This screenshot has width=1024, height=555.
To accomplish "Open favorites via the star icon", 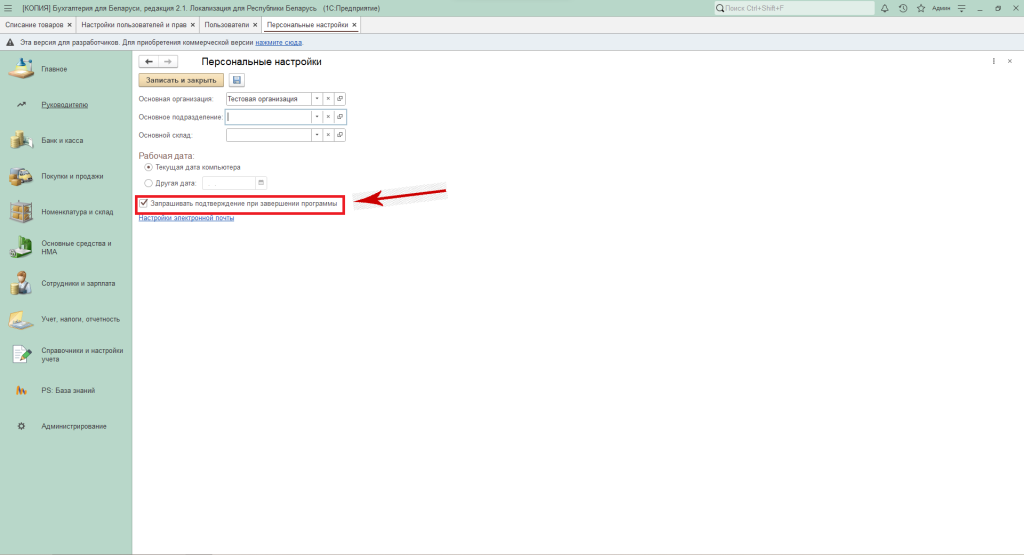I will point(920,8).
